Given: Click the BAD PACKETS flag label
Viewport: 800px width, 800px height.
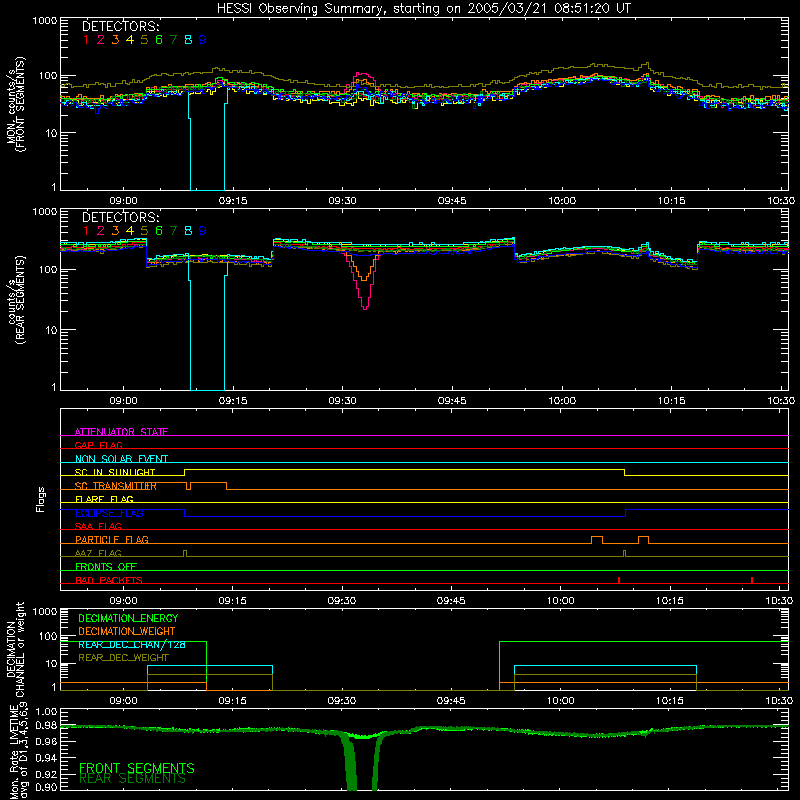Looking at the screenshot, I should [109, 580].
